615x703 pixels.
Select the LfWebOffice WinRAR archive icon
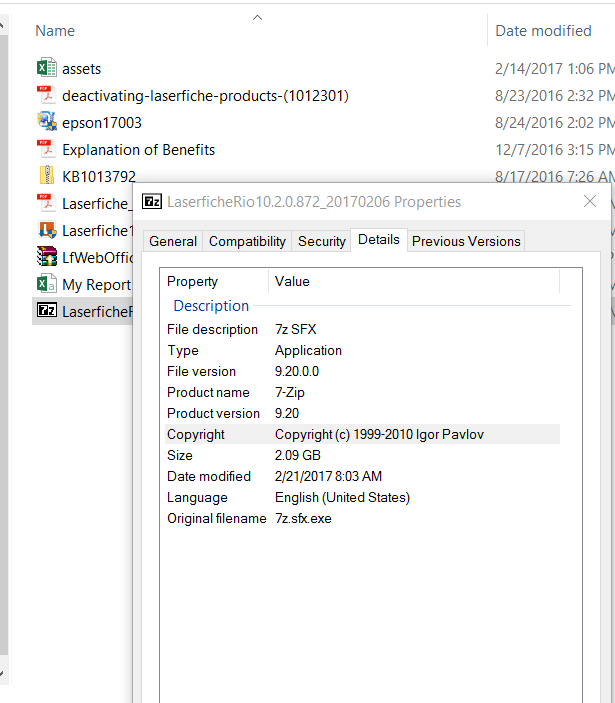[x=46, y=257]
